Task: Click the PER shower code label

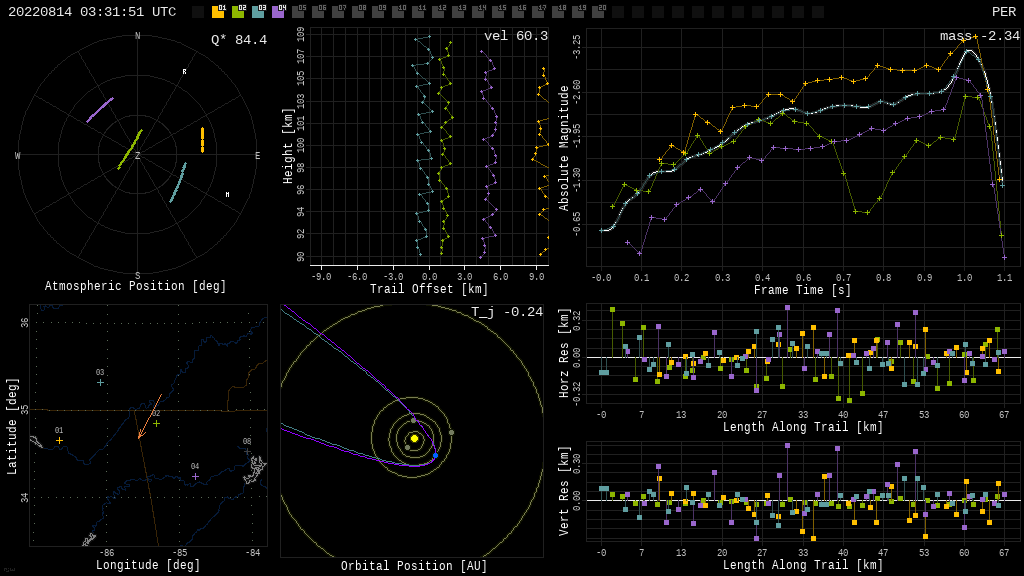Action: coord(1003,12)
